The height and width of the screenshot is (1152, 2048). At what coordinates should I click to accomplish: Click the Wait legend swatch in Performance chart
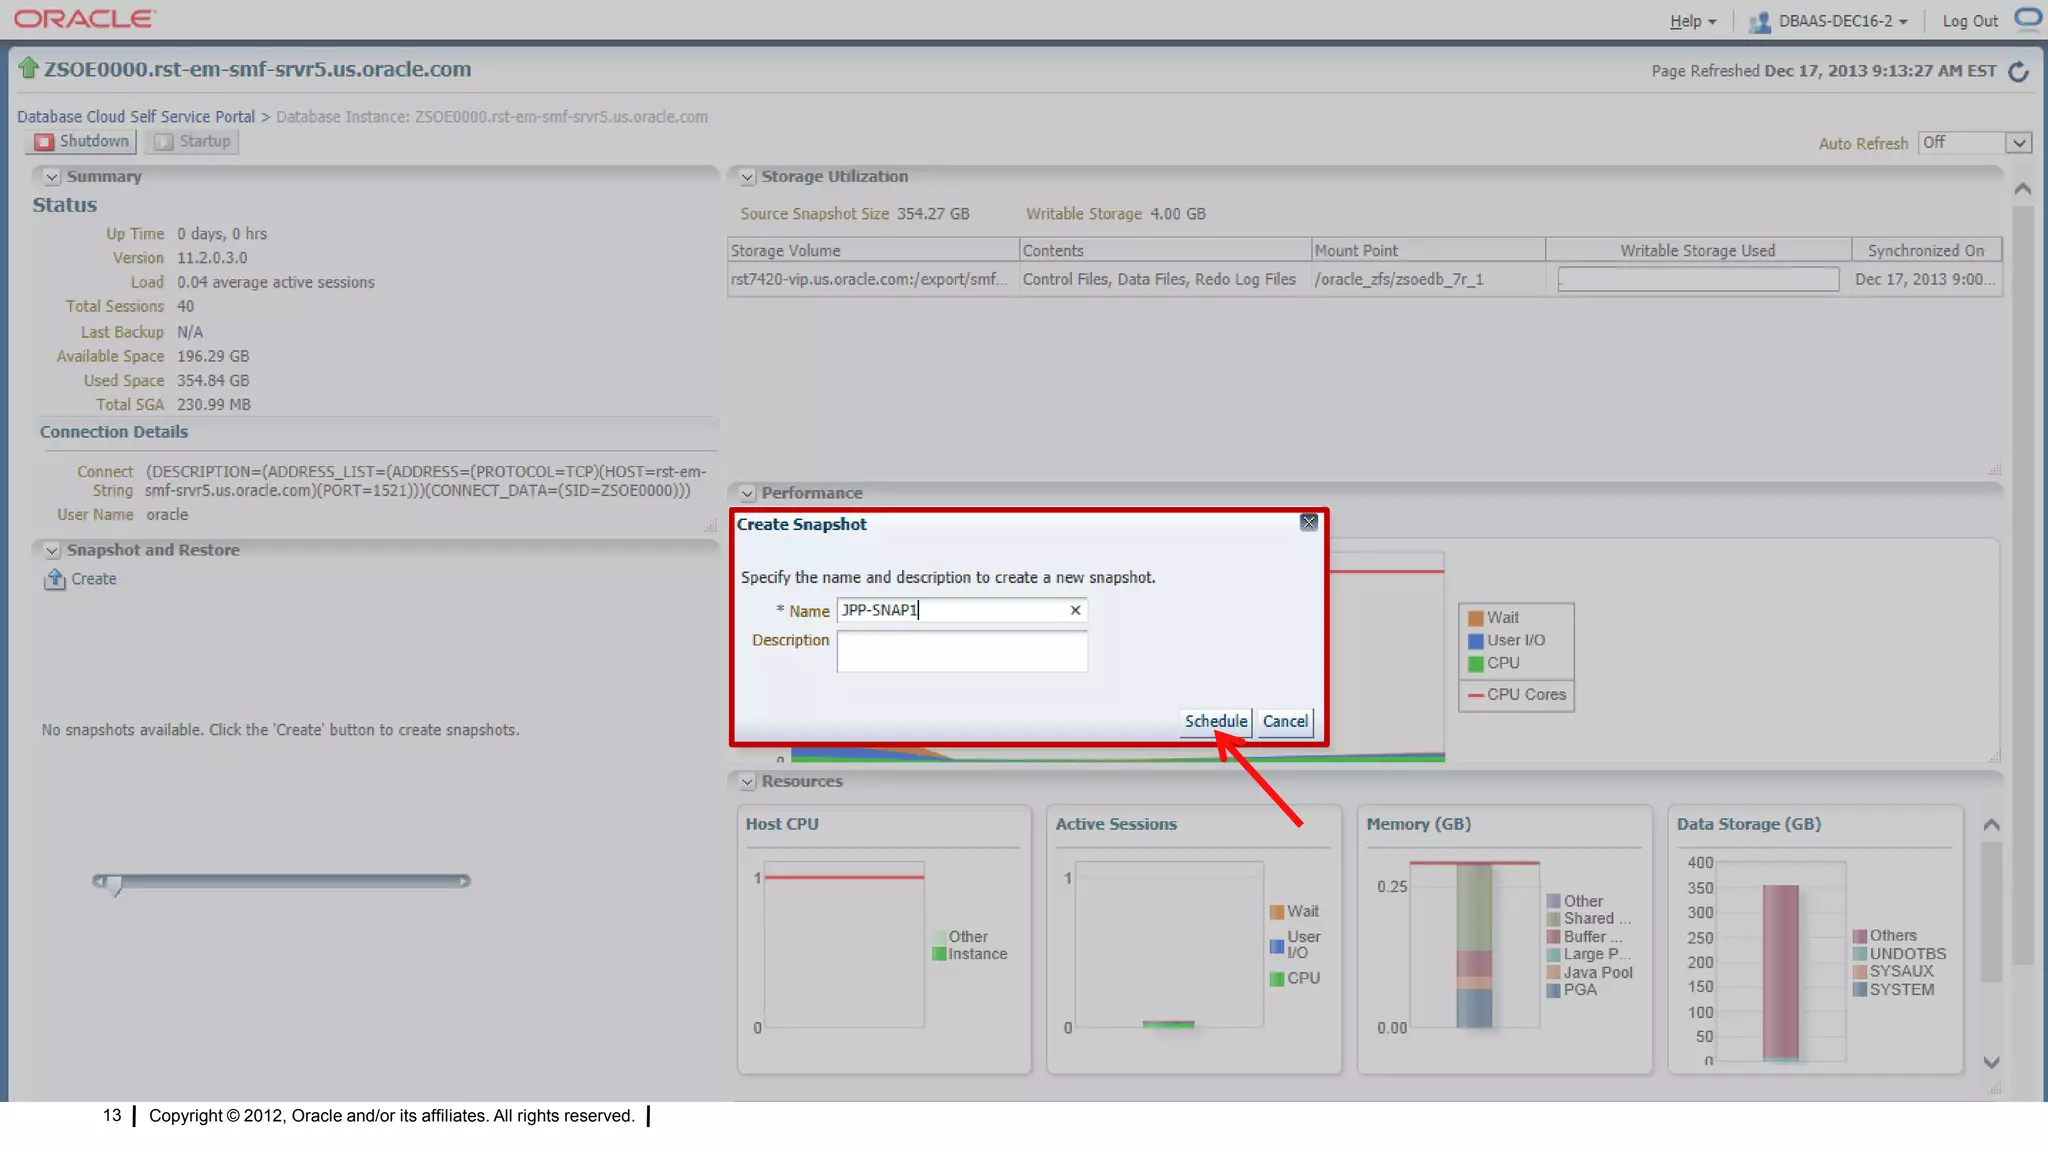click(x=1475, y=619)
